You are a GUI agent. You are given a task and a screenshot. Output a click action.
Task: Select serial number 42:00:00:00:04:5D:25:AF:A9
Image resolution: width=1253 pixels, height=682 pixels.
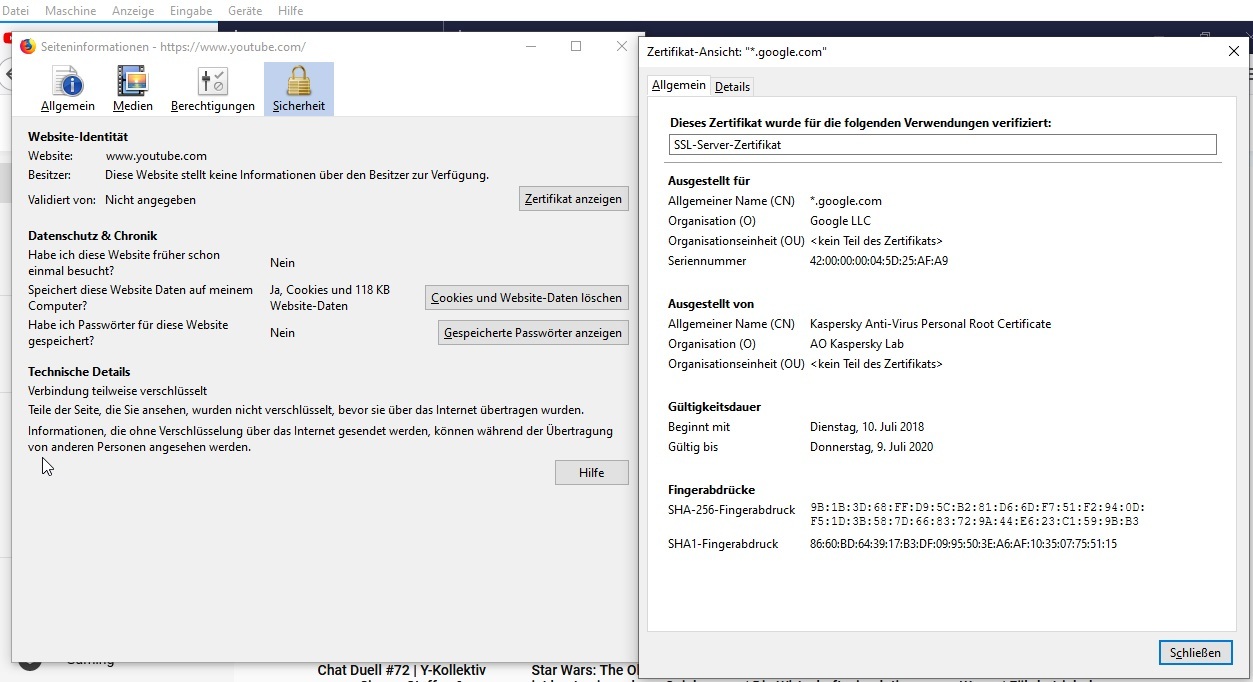pyautogui.click(x=879, y=261)
